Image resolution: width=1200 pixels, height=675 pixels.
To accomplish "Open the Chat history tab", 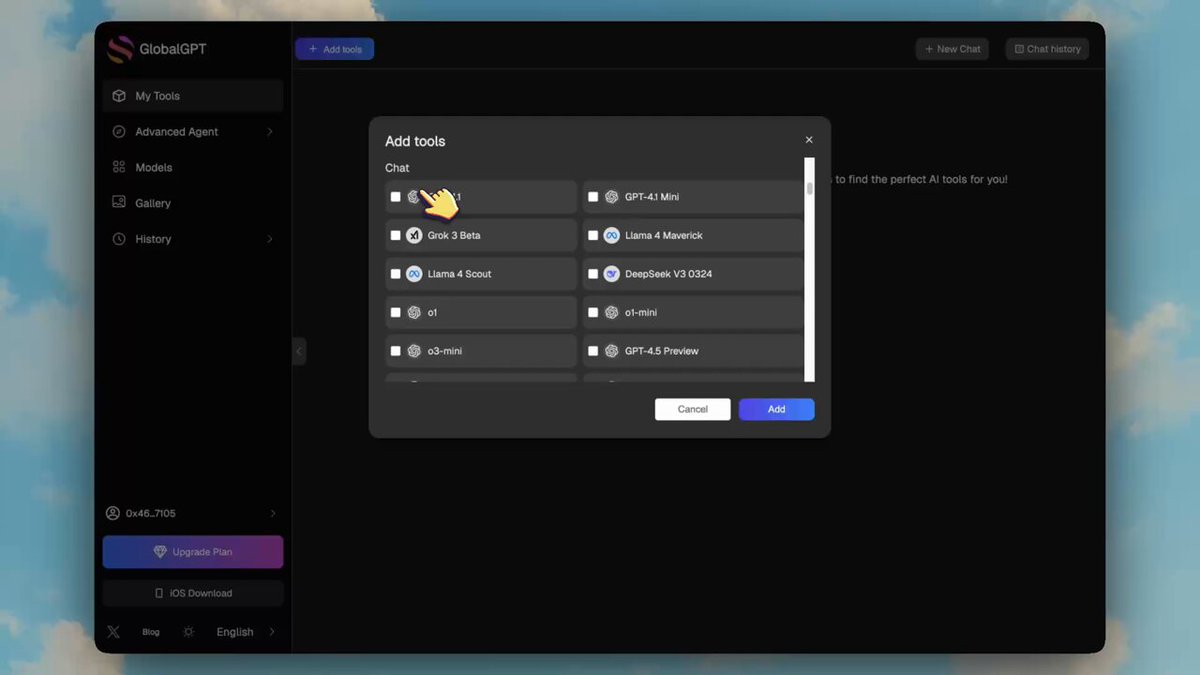I will click(x=1047, y=49).
